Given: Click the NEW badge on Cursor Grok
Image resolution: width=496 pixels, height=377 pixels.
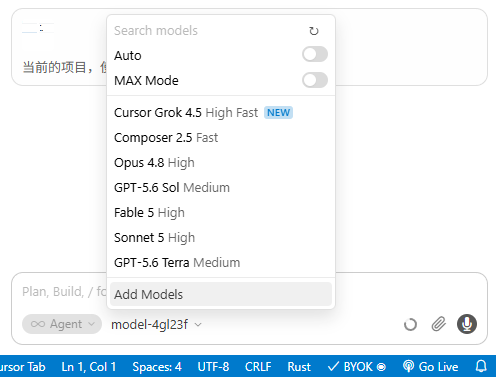Looking at the screenshot, I should pyautogui.click(x=278, y=113).
